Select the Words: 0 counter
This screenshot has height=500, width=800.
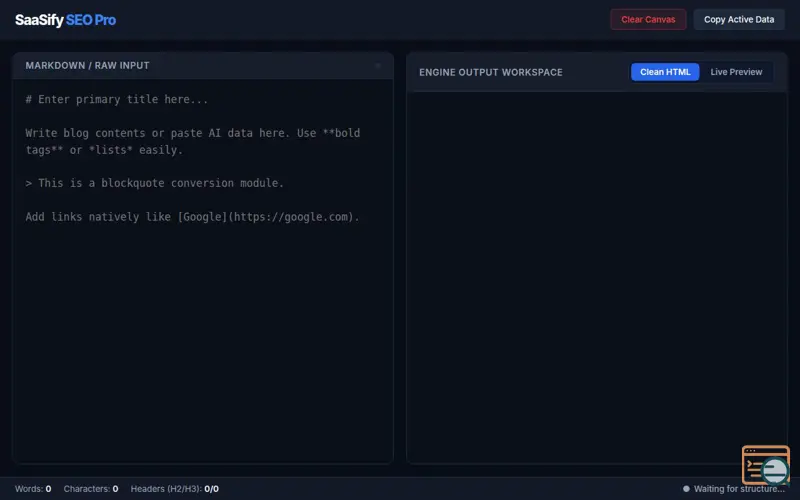(33, 489)
